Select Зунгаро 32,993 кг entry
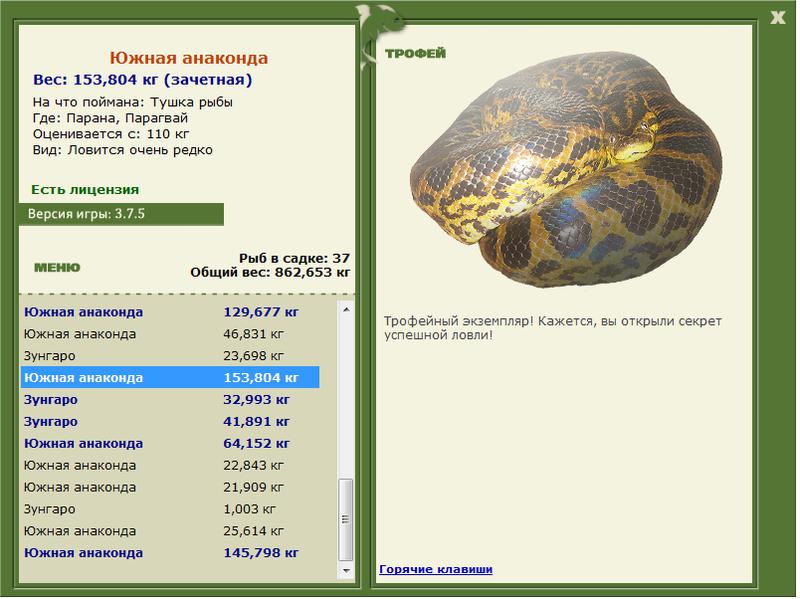The image size is (800, 599). point(170,400)
